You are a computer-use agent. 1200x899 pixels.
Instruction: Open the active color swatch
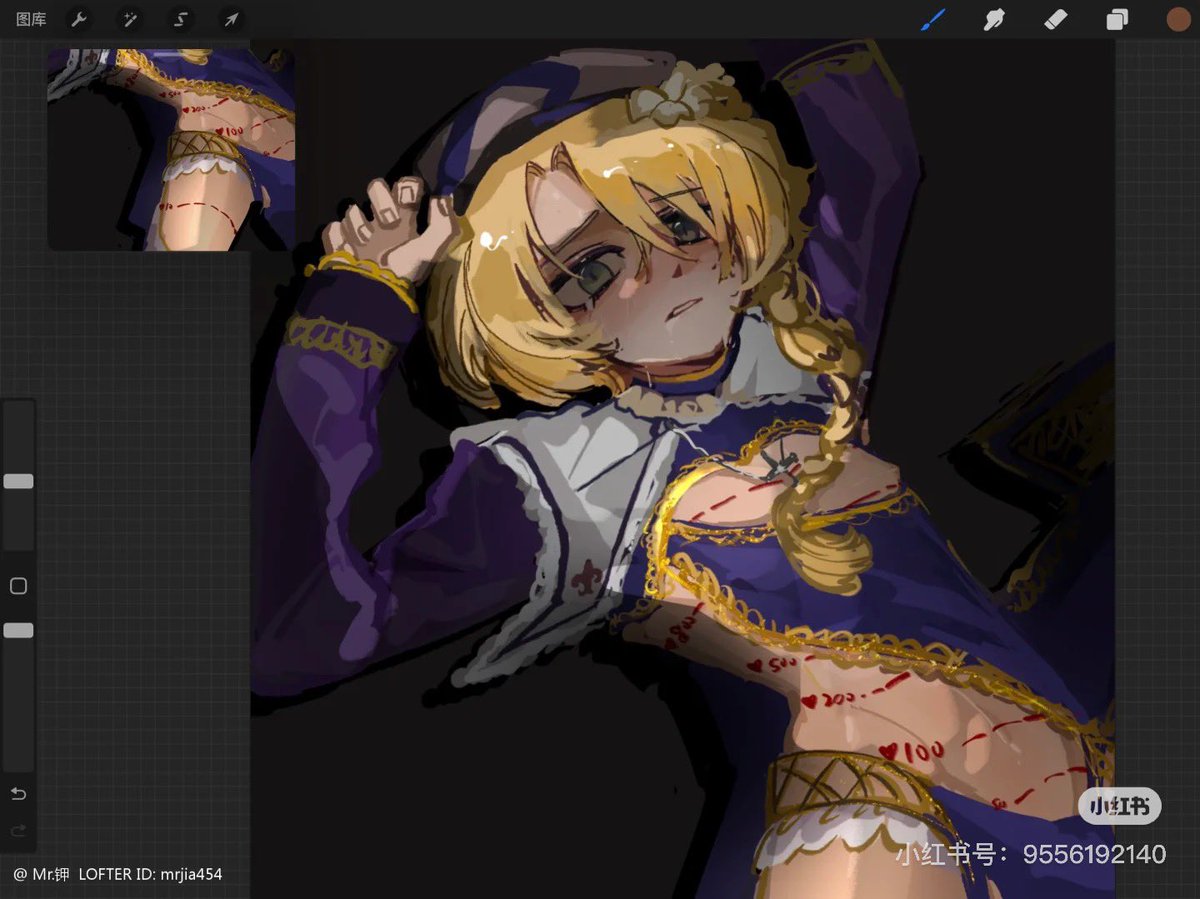[1178, 19]
